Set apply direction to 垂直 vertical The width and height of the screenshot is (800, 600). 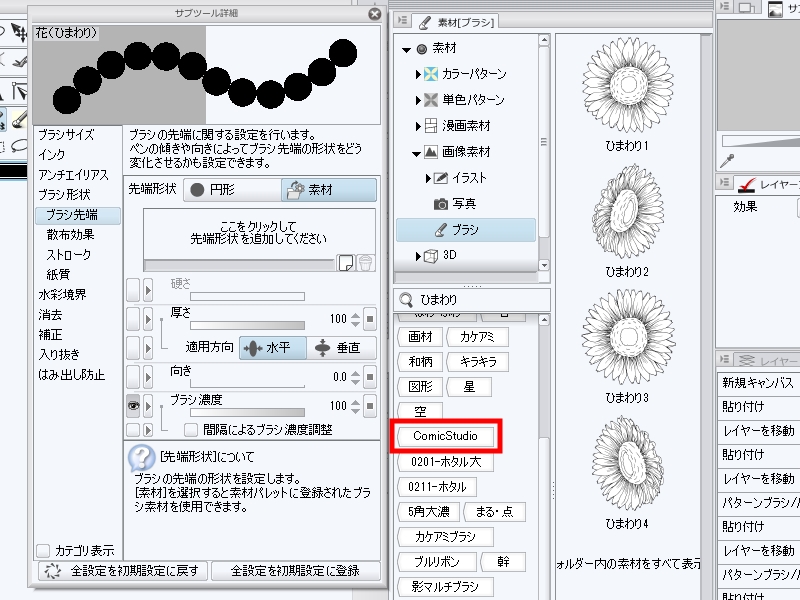(342, 348)
